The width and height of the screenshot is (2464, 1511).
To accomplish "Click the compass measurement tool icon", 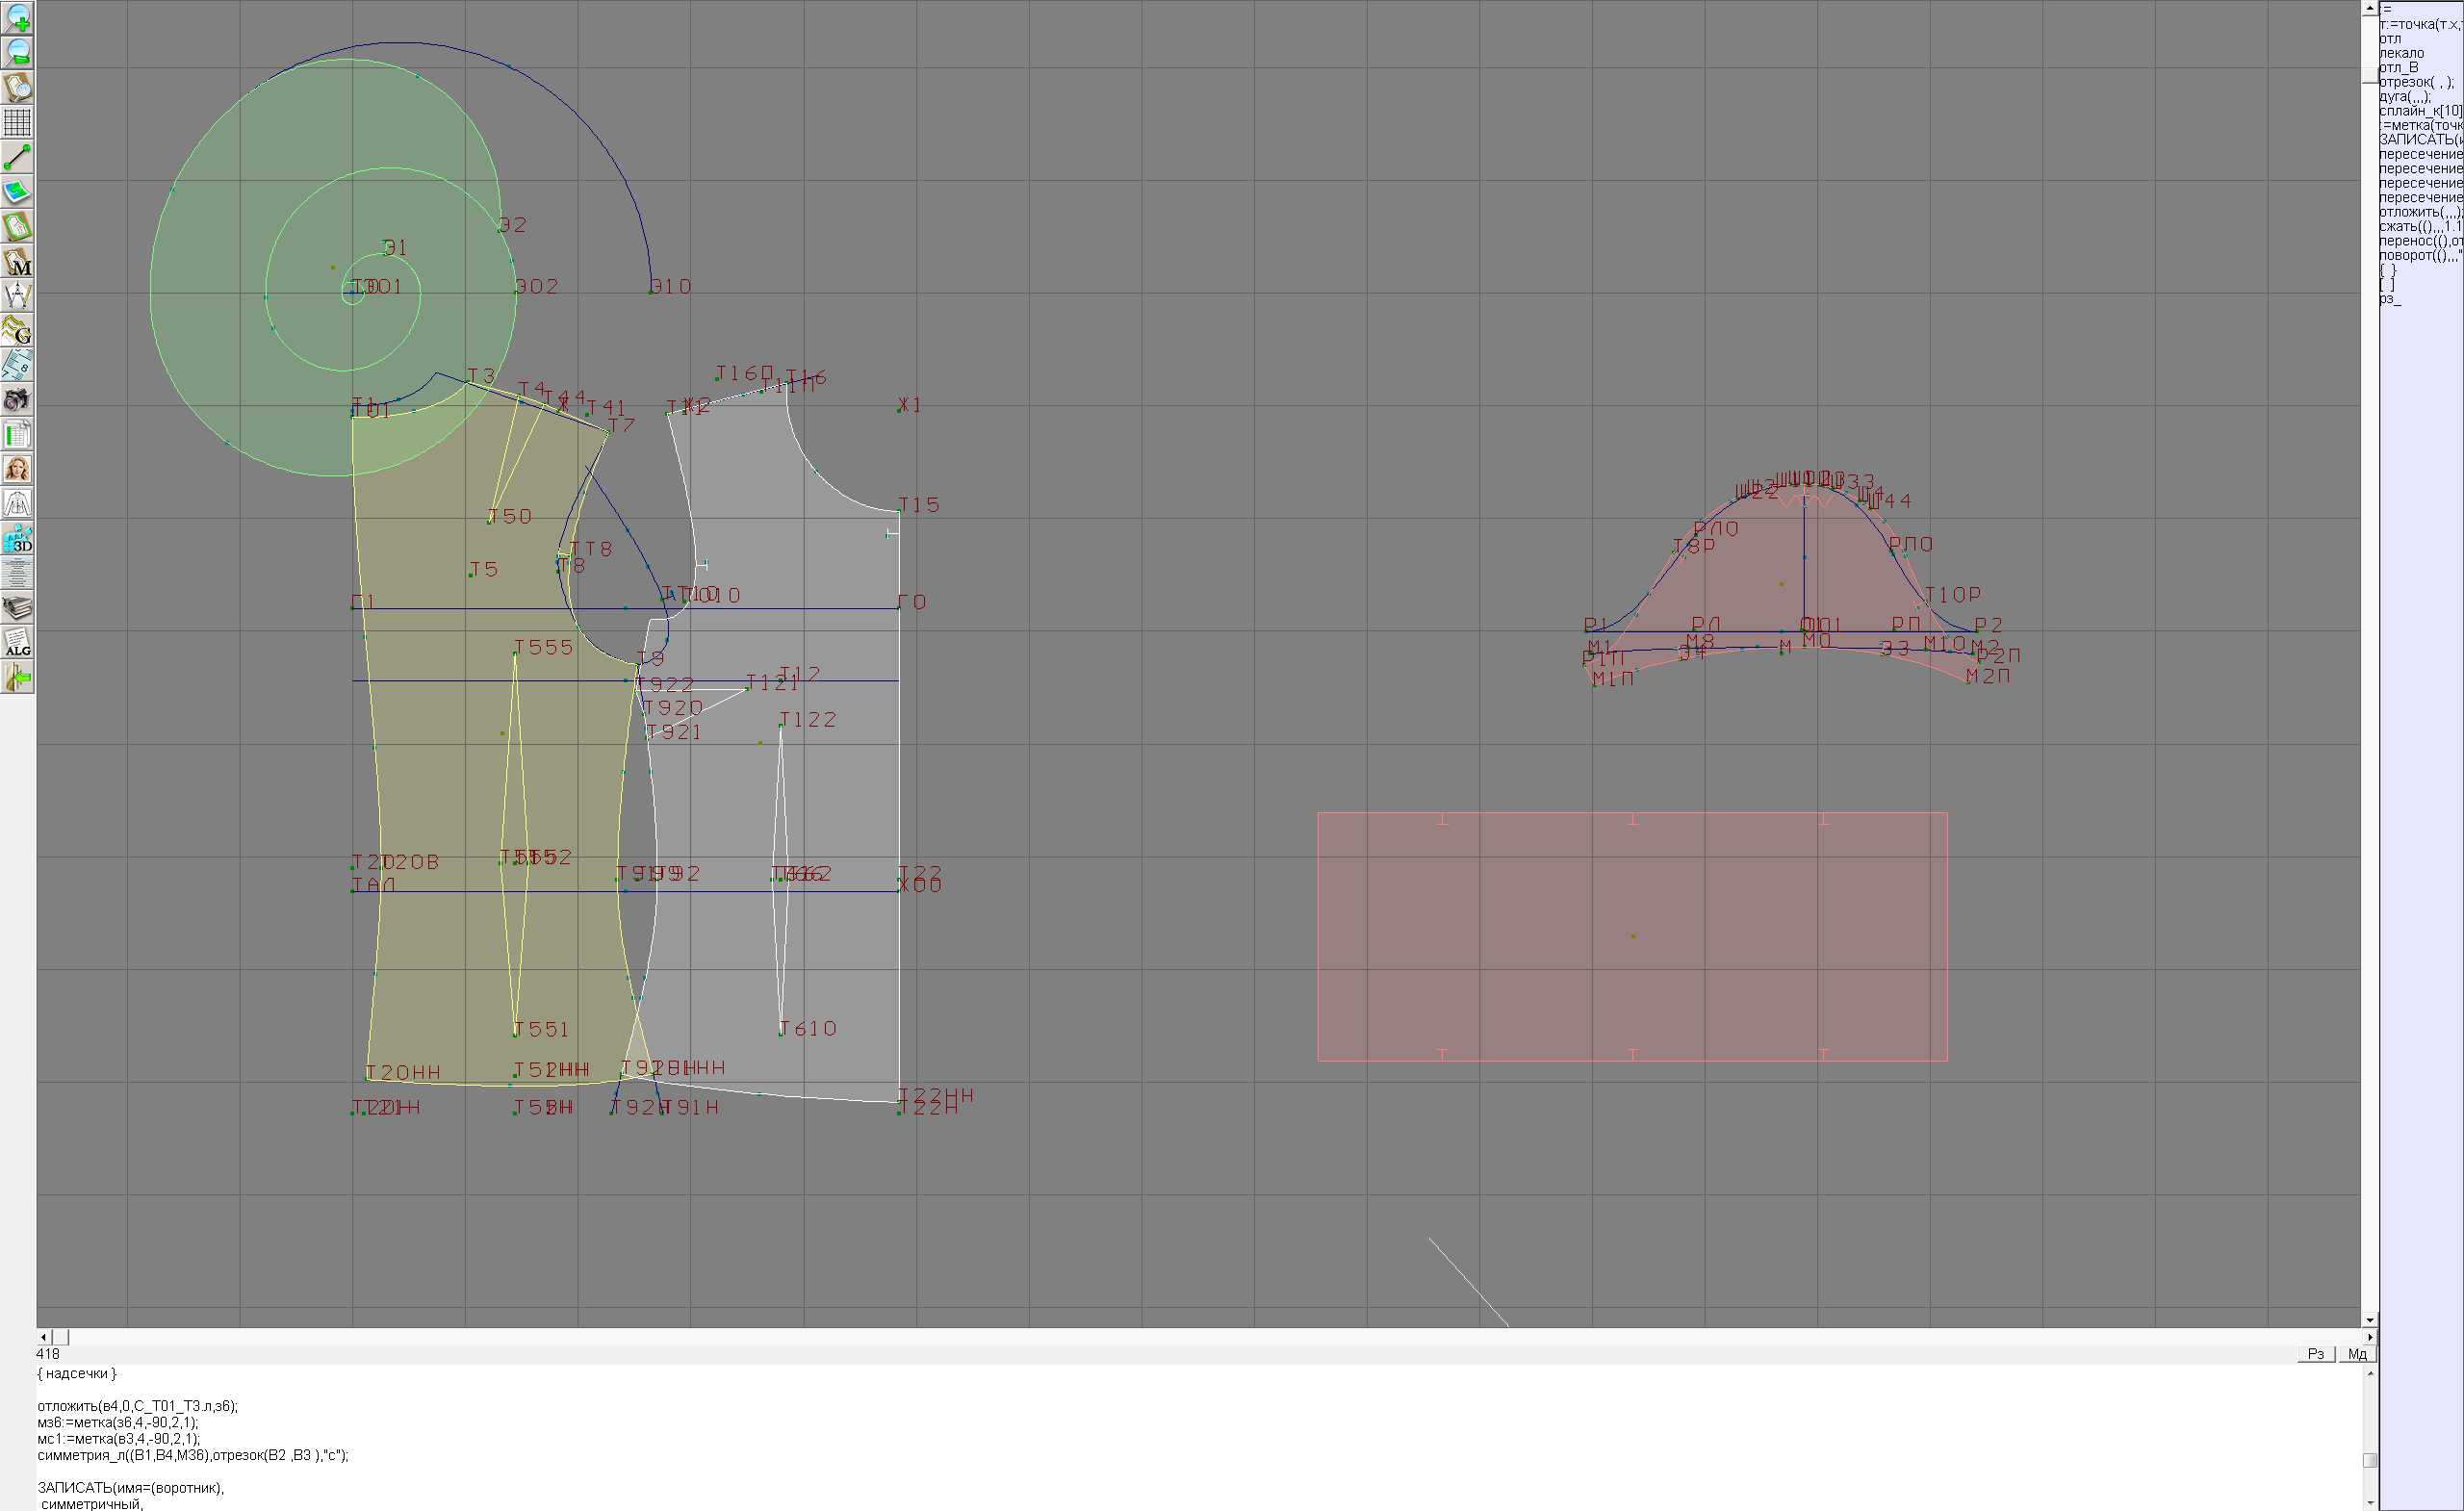I will pyautogui.click(x=17, y=296).
